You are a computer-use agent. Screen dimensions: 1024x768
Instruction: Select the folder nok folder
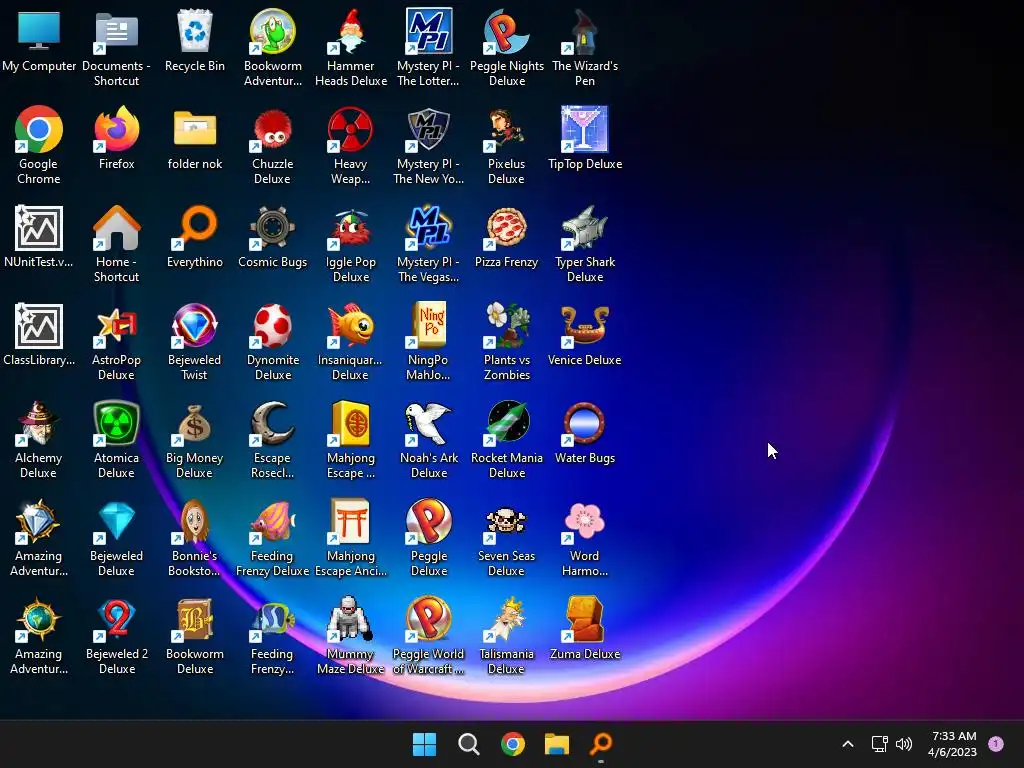[x=195, y=129]
